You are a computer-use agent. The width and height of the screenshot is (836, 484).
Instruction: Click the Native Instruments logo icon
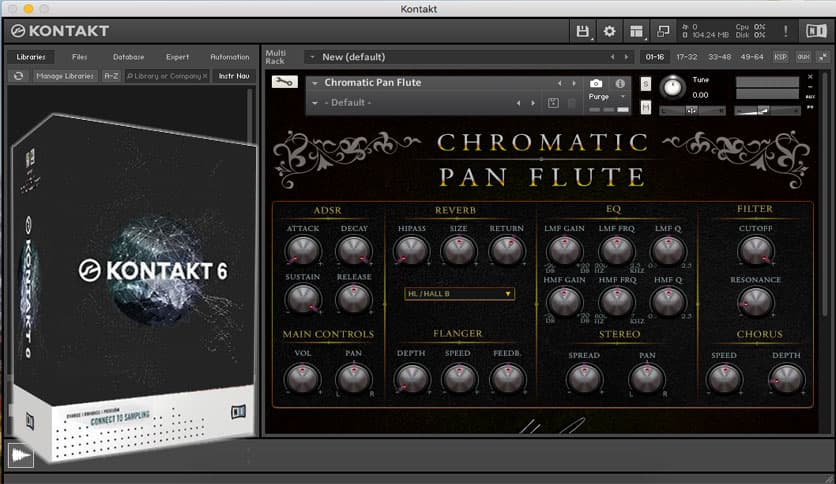tap(816, 31)
